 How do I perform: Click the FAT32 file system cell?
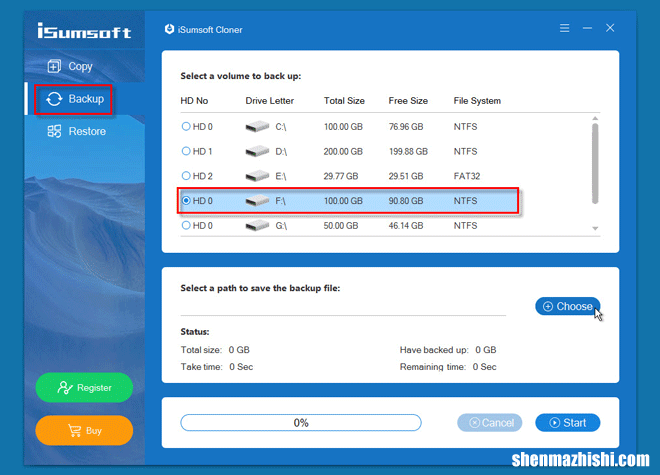click(467, 176)
